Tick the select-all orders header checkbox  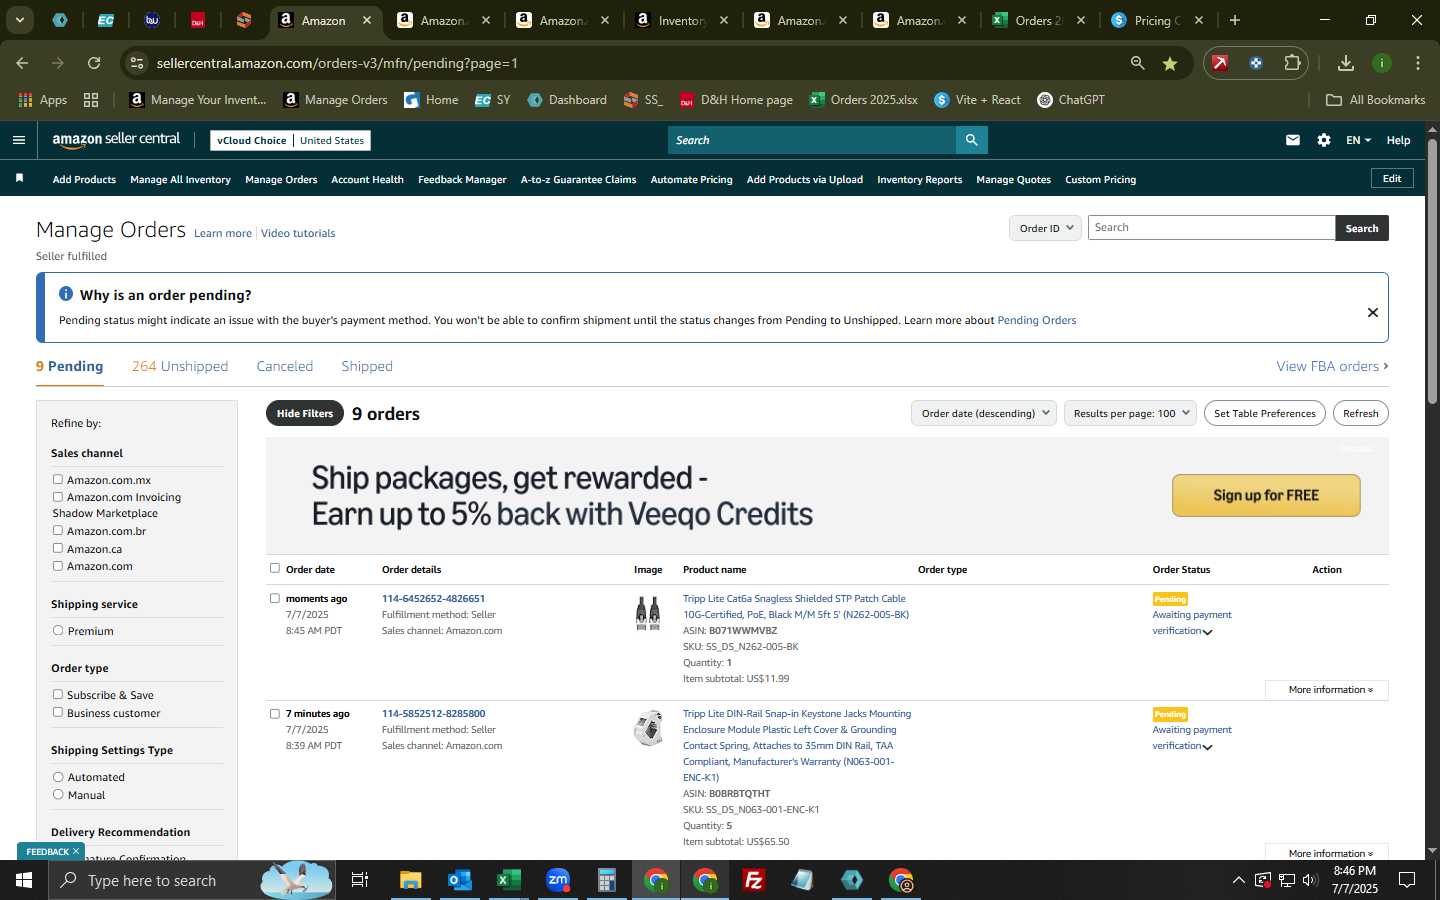[275, 568]
